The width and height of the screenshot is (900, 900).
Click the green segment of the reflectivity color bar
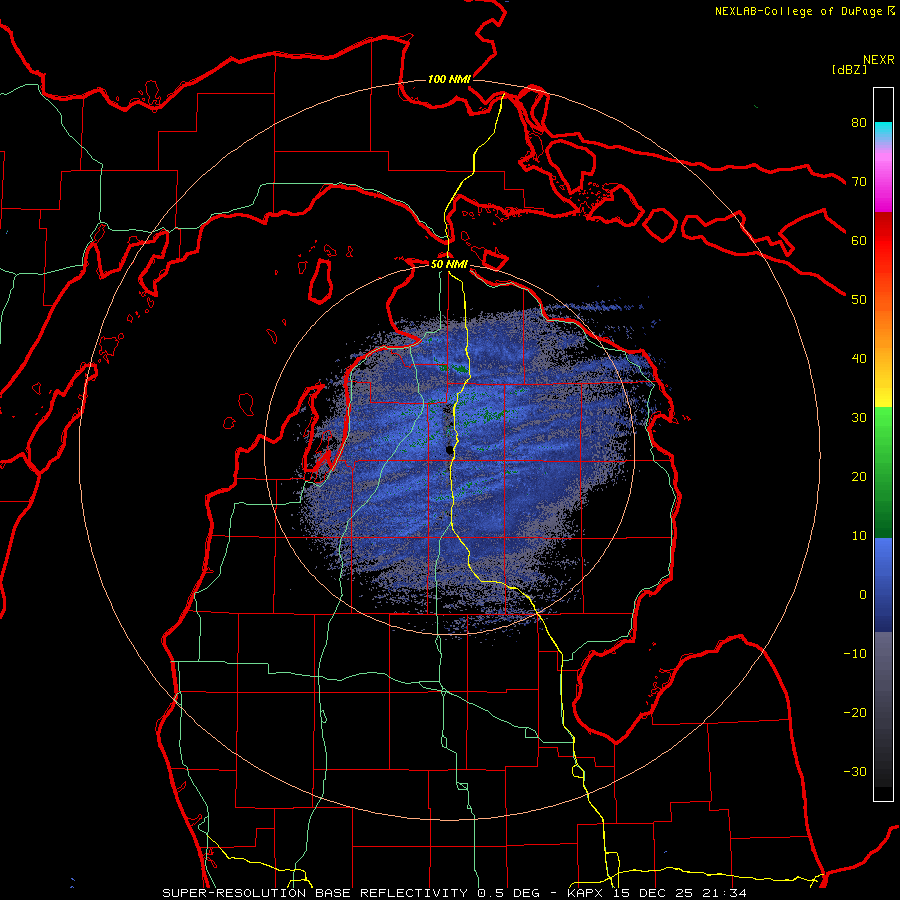(x=883, y=472)
